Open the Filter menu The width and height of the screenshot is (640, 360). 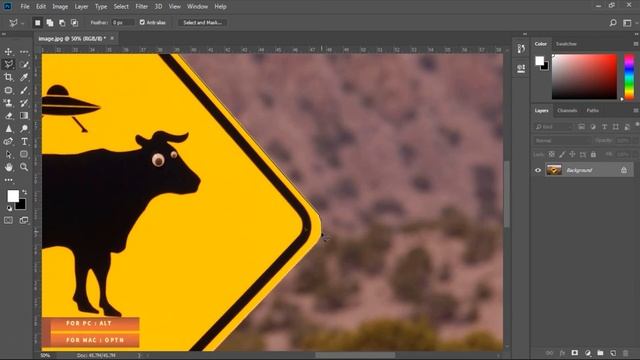(142, 7)
